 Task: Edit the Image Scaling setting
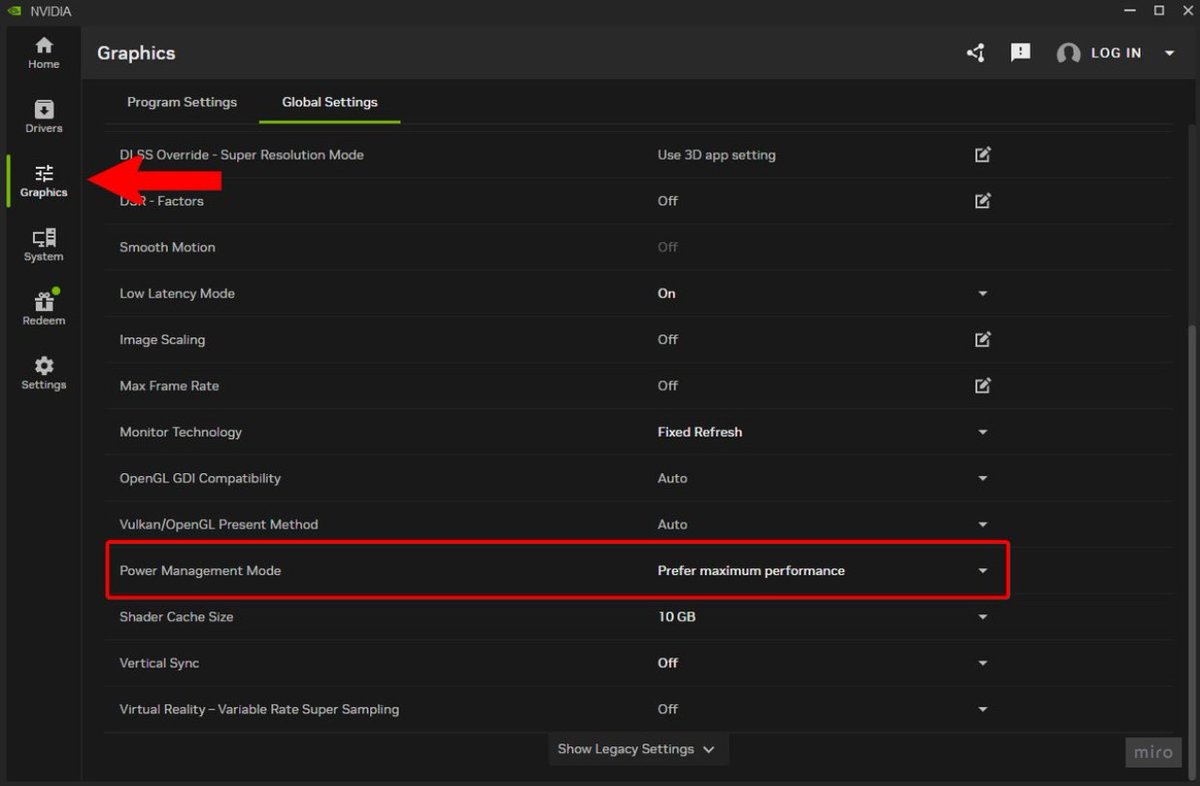point(983,339)
